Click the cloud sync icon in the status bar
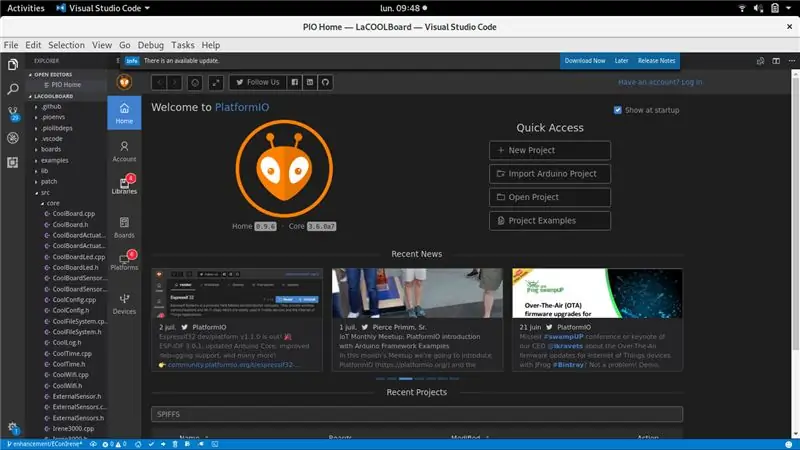Image resolution: width=800 pixels, height=450 pixels. coord(93,444)
